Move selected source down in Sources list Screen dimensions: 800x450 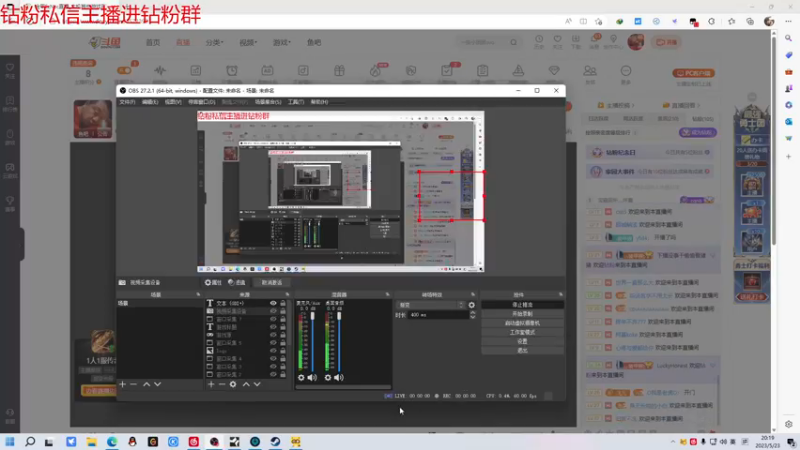coord(257,384)
